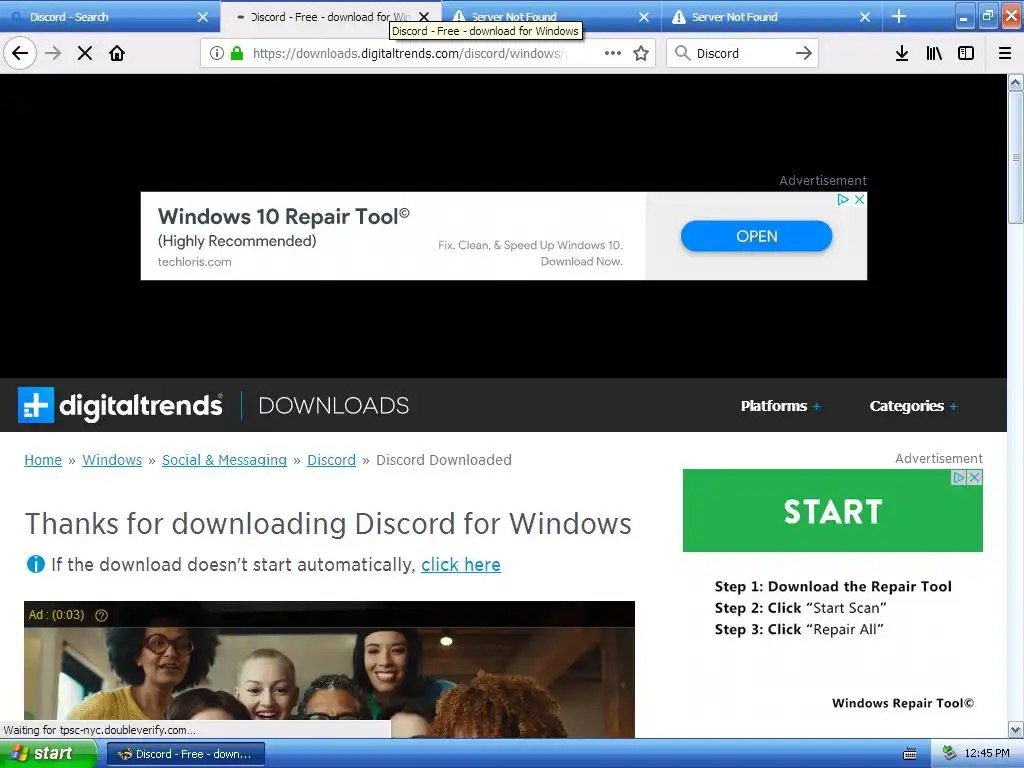
Task: Go back to the previous page
Action: click(20, 53)
